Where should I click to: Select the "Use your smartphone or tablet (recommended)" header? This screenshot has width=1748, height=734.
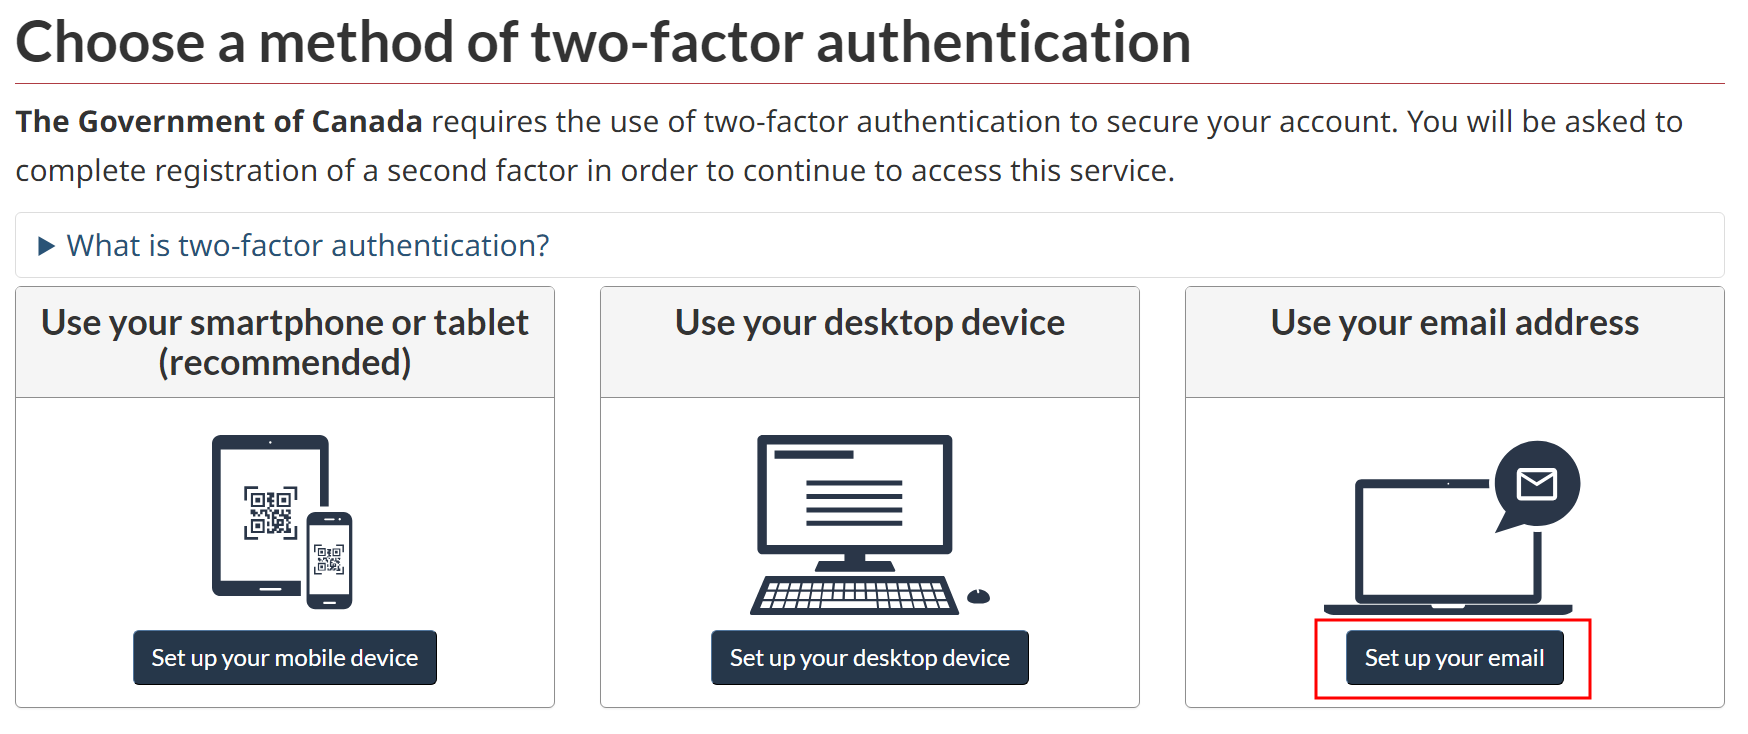tap(285, 342)
